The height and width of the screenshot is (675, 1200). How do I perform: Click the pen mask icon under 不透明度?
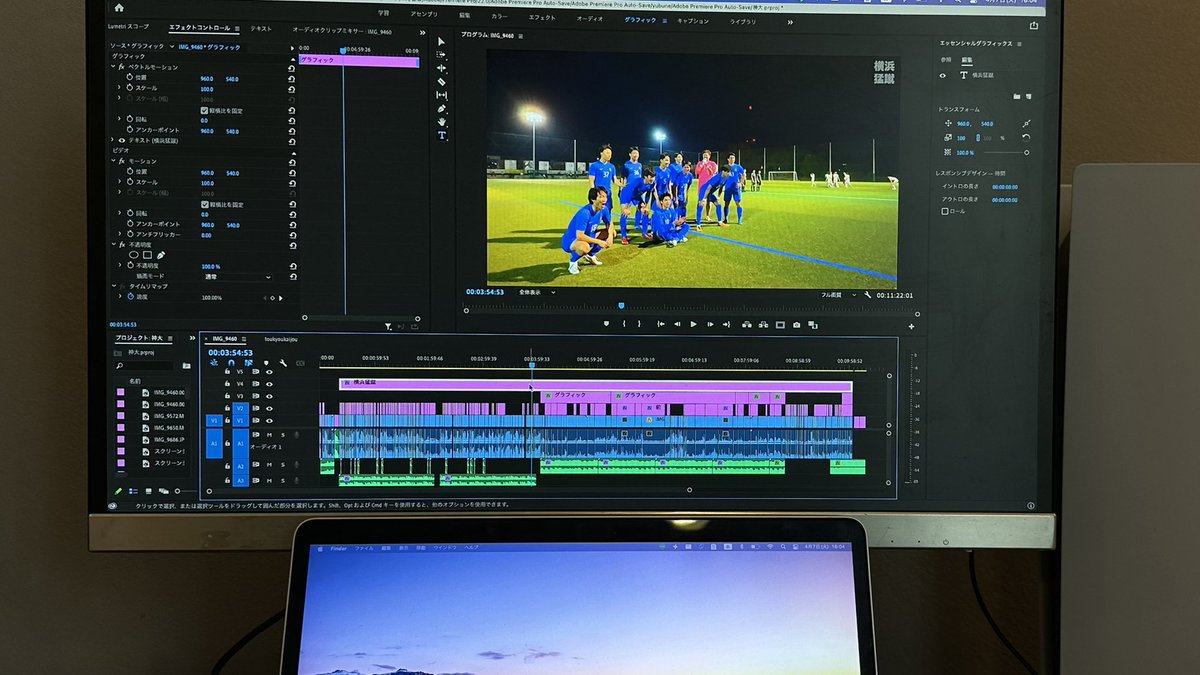coord(160,255)
